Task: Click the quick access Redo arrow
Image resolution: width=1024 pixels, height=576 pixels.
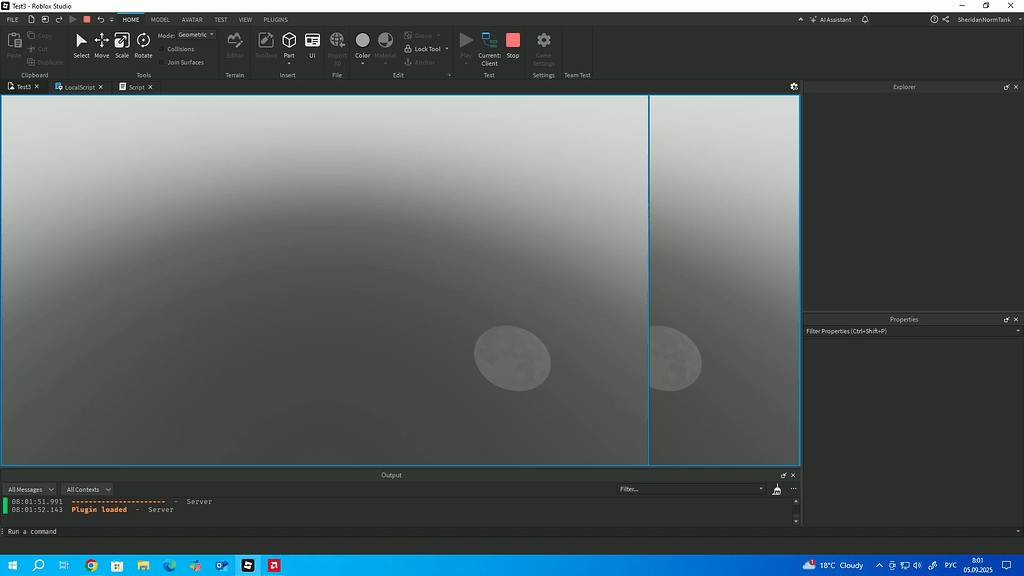Action: click(x=59, y=20)
